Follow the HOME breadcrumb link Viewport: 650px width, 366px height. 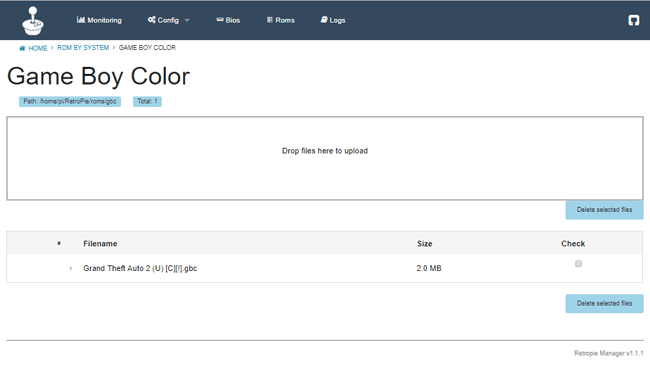38,48
